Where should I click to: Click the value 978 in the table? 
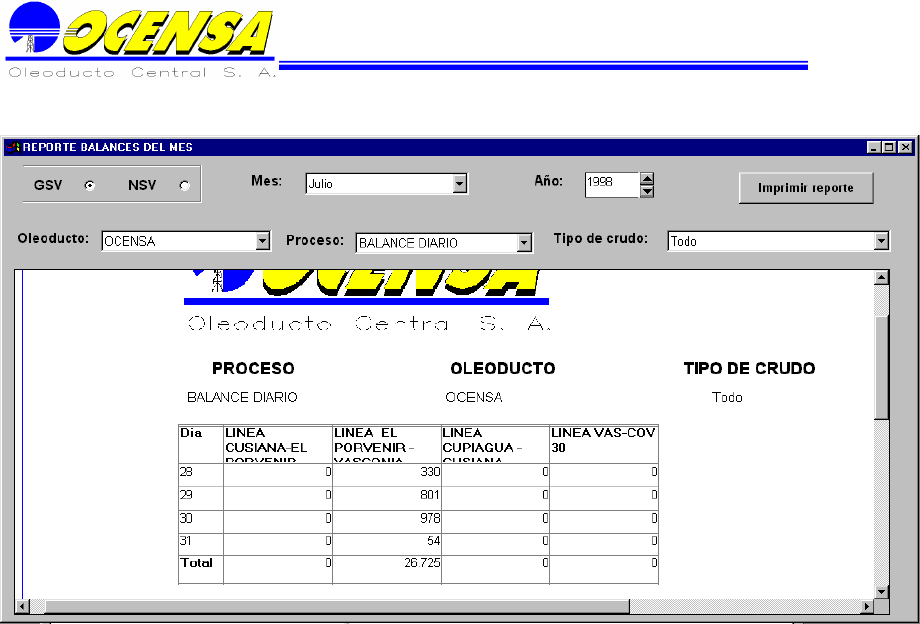coord(430,518)
